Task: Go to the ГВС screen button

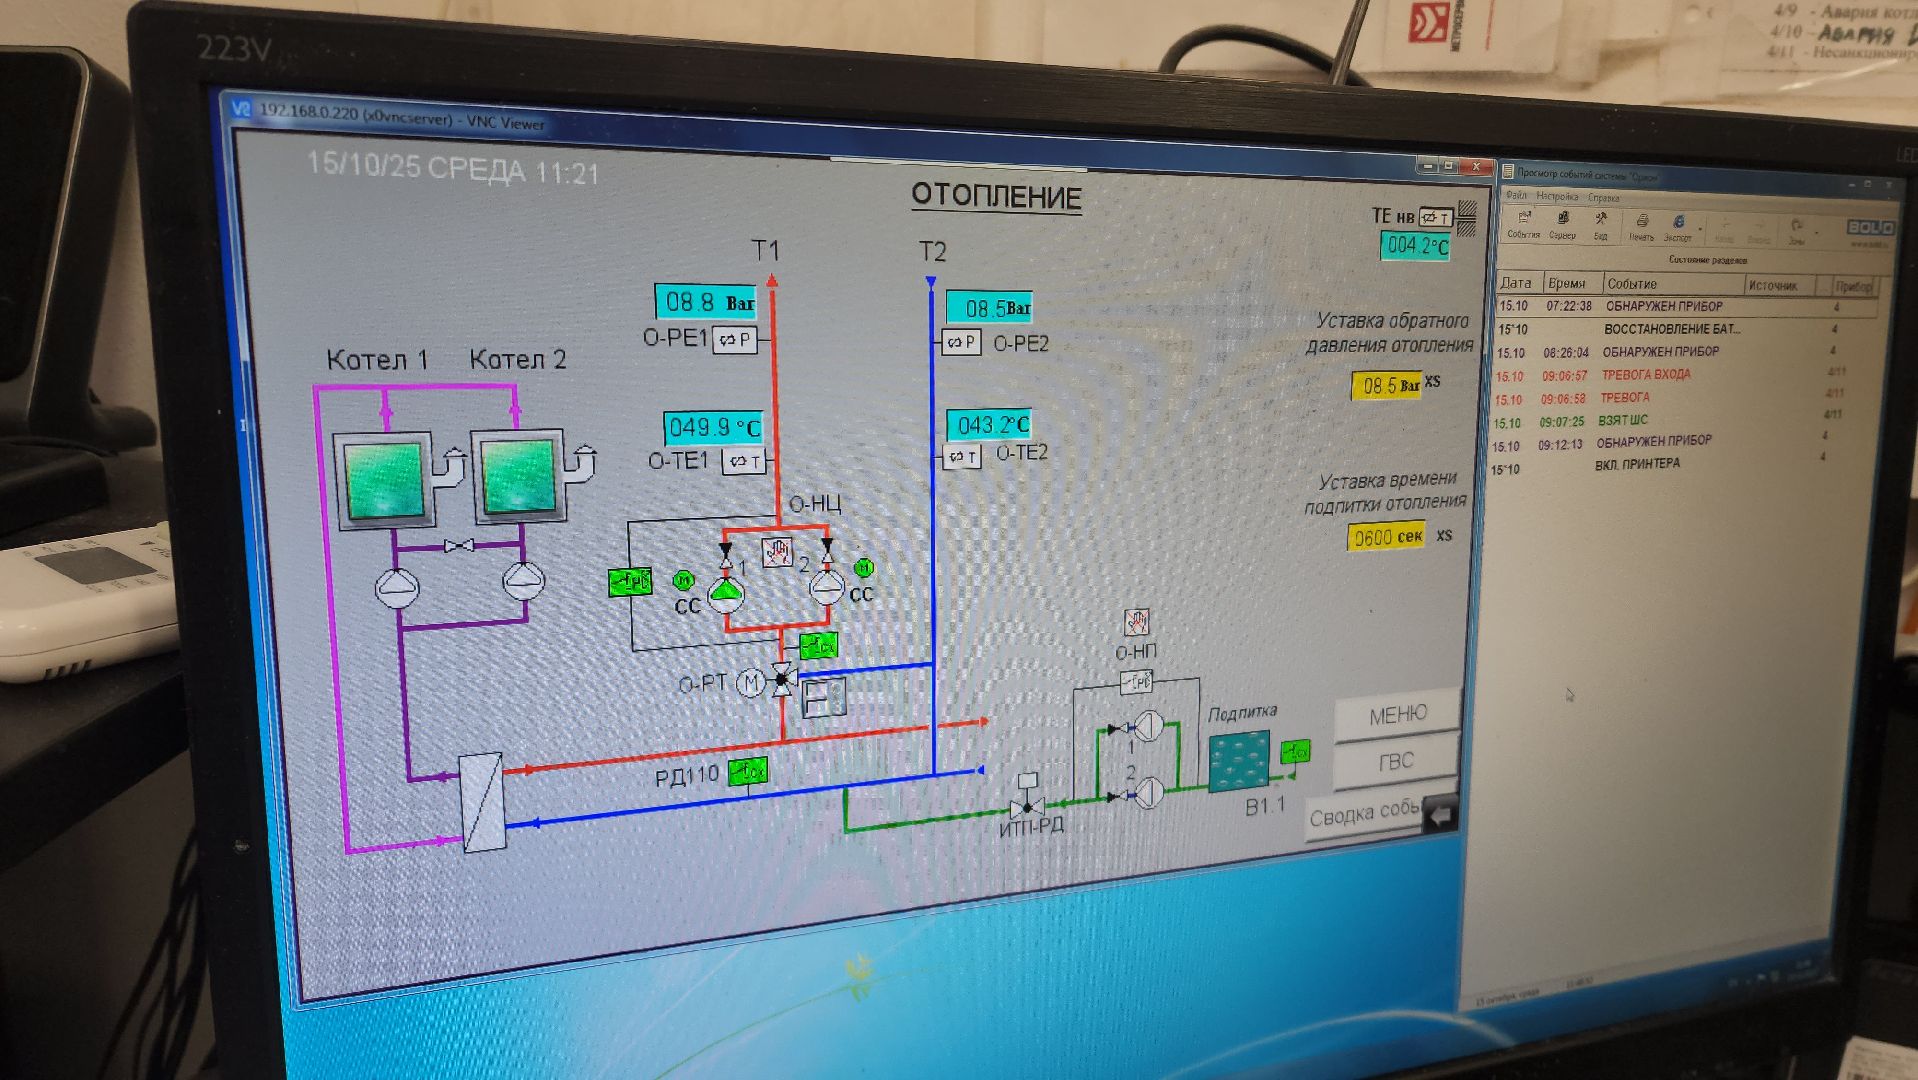Action: point(1395,762)
